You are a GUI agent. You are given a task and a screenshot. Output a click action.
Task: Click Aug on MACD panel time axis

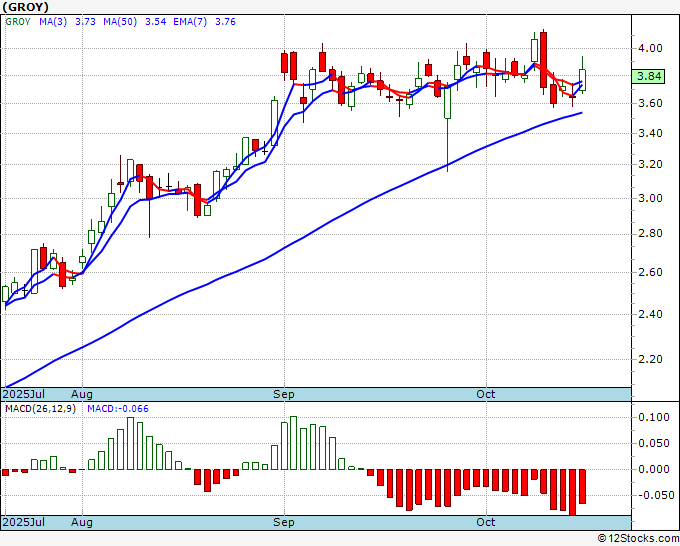pos(82,522)
